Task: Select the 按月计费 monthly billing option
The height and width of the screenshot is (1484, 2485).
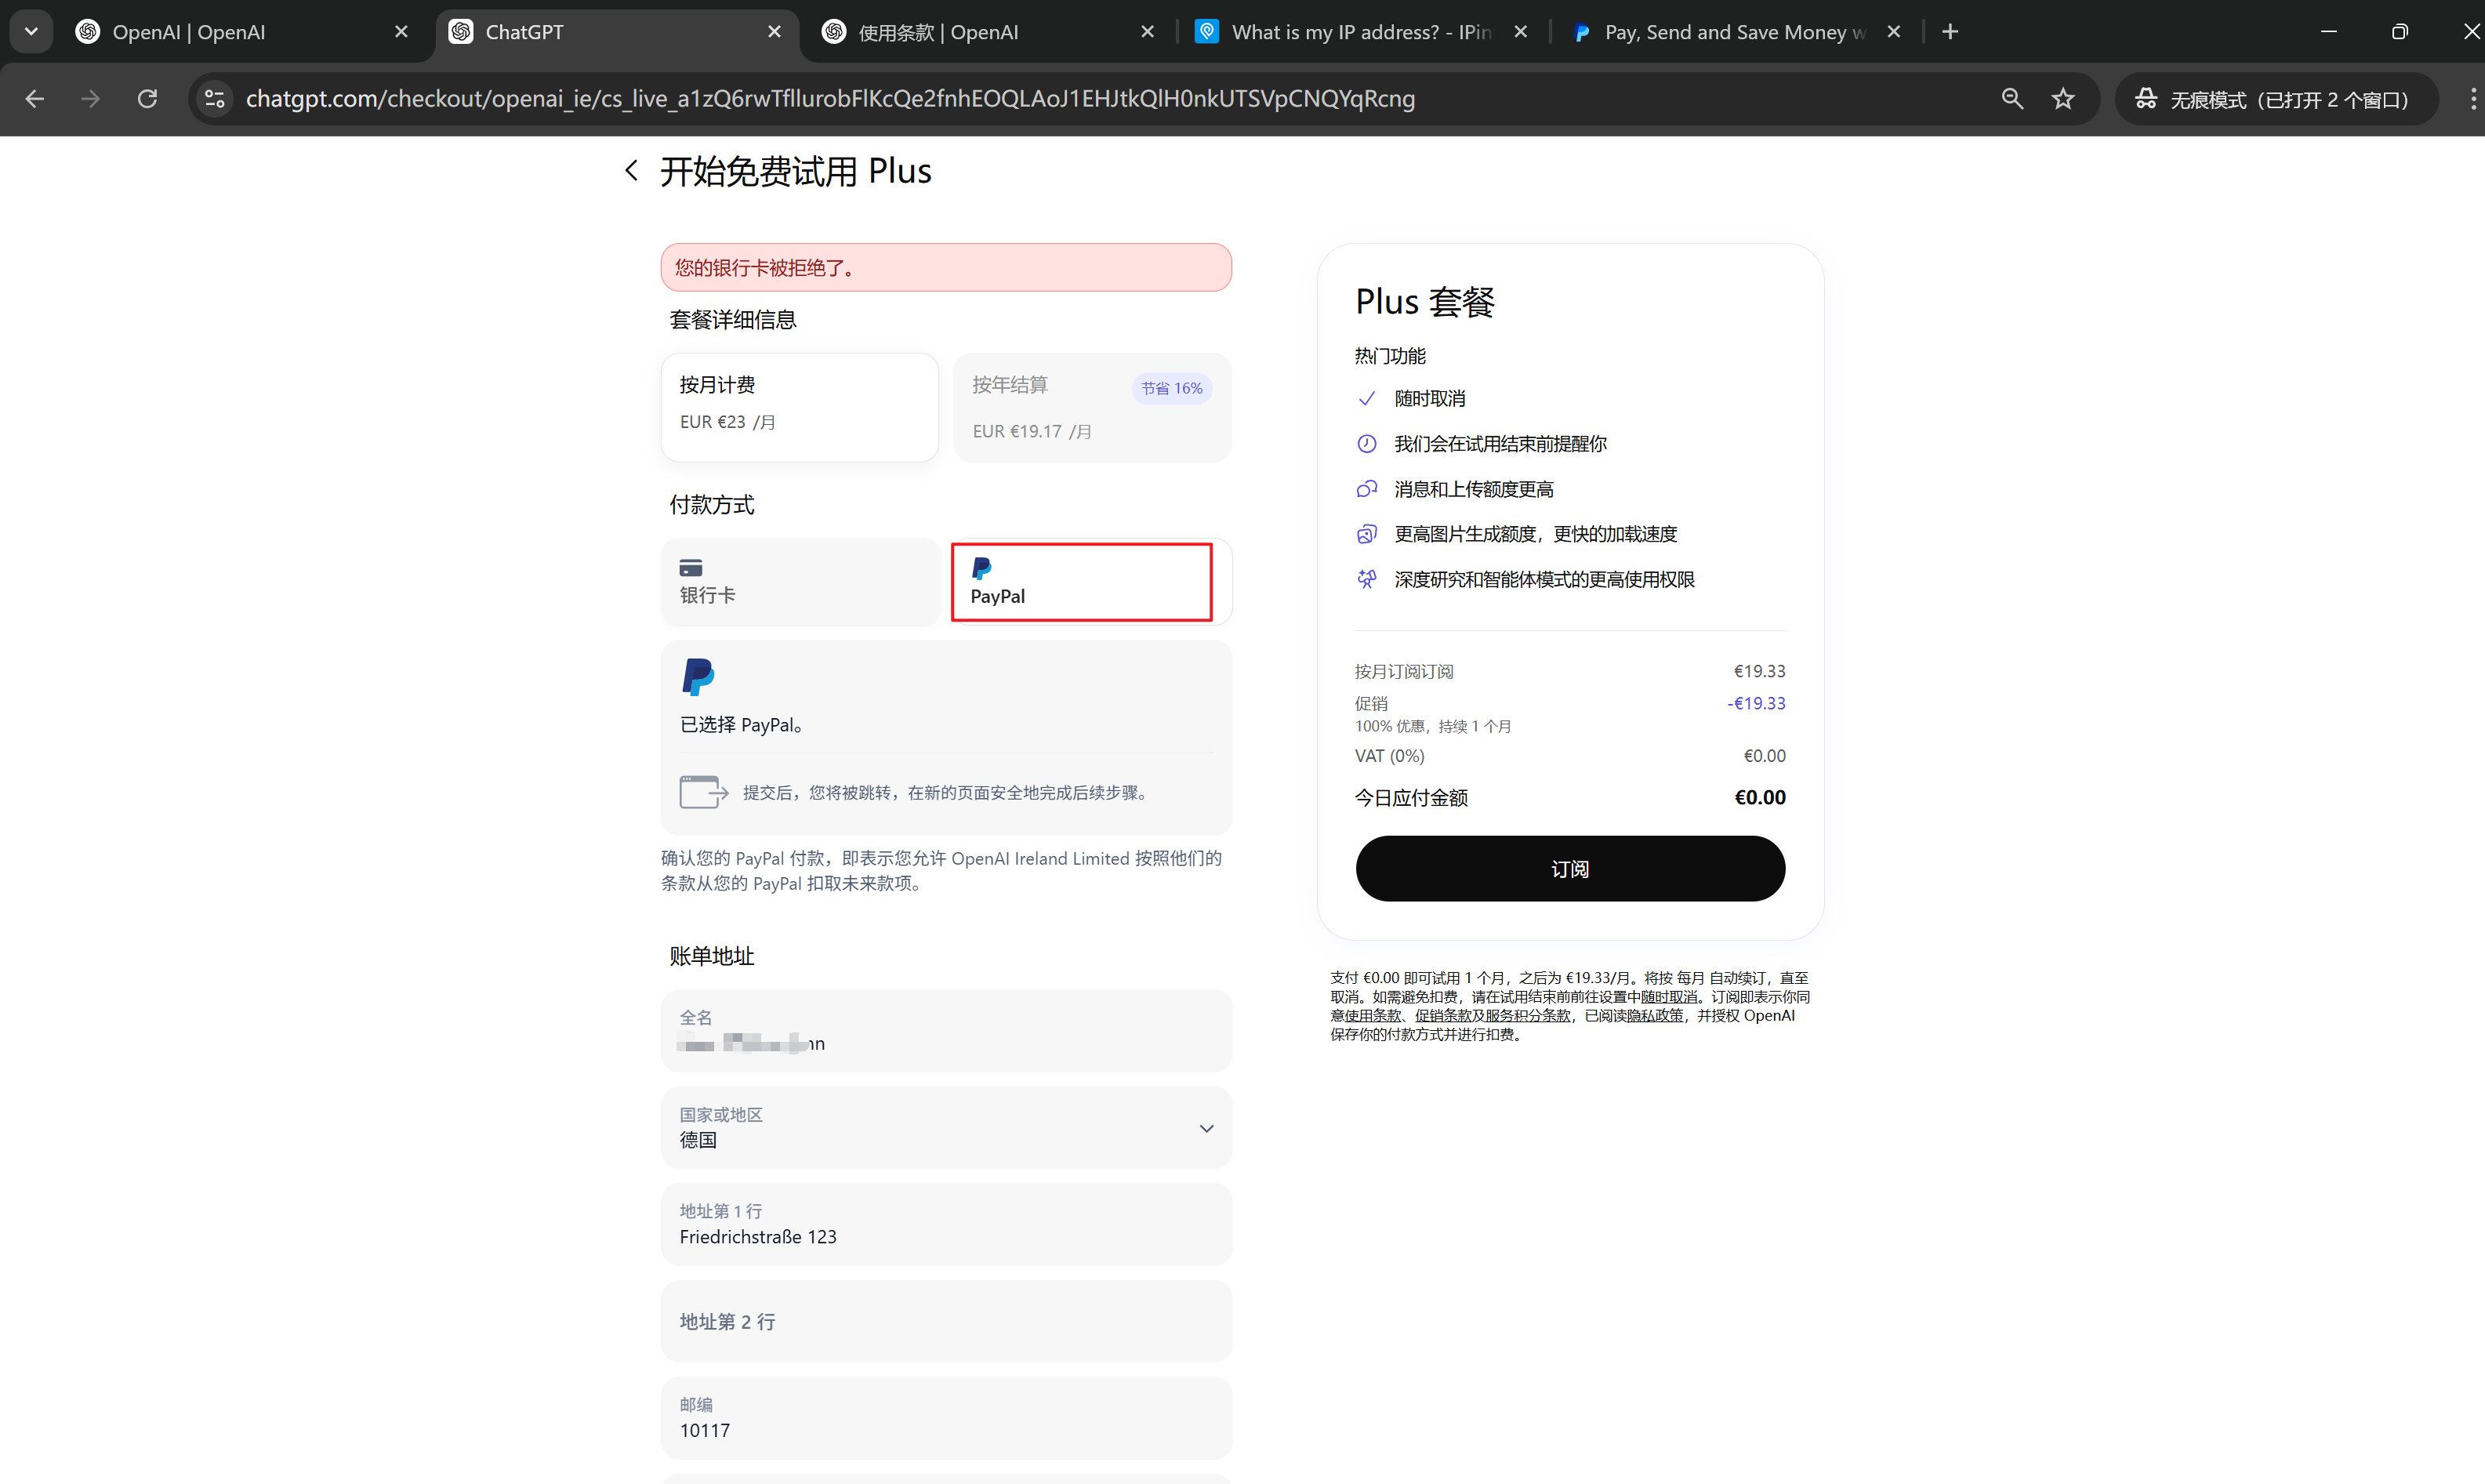Action: (x=799, y=407)
